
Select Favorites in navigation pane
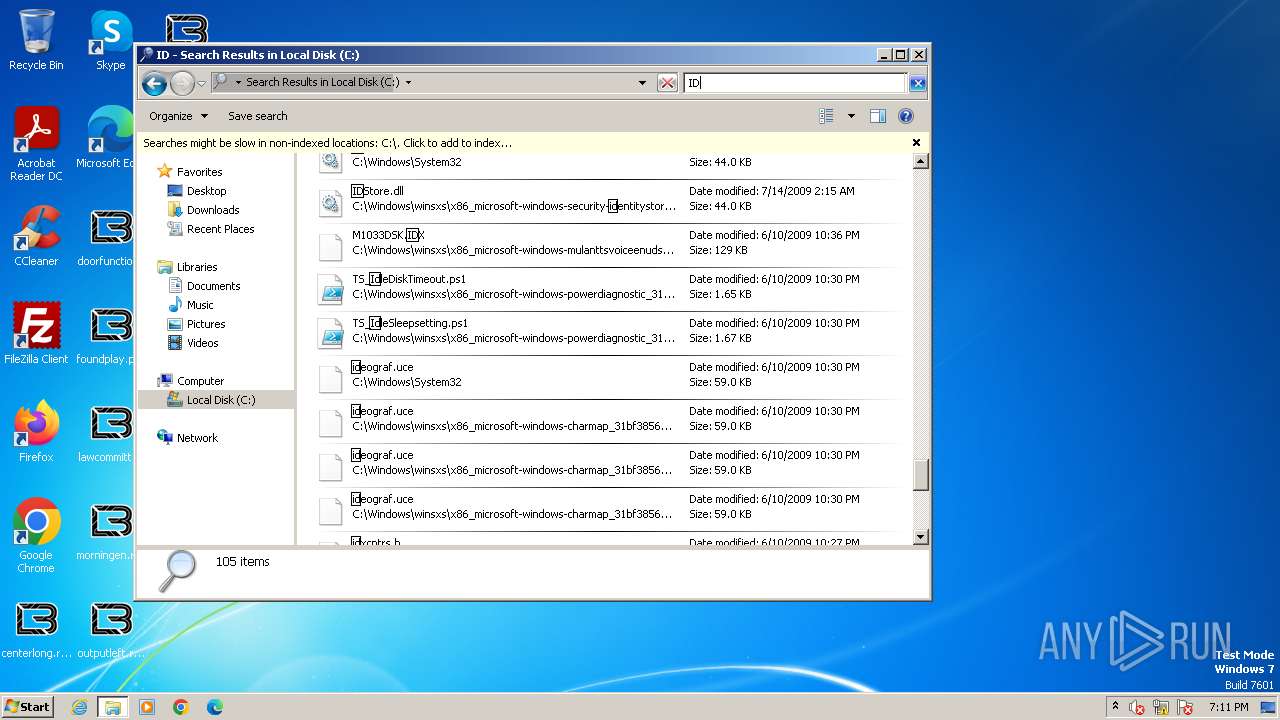point(199,172)
